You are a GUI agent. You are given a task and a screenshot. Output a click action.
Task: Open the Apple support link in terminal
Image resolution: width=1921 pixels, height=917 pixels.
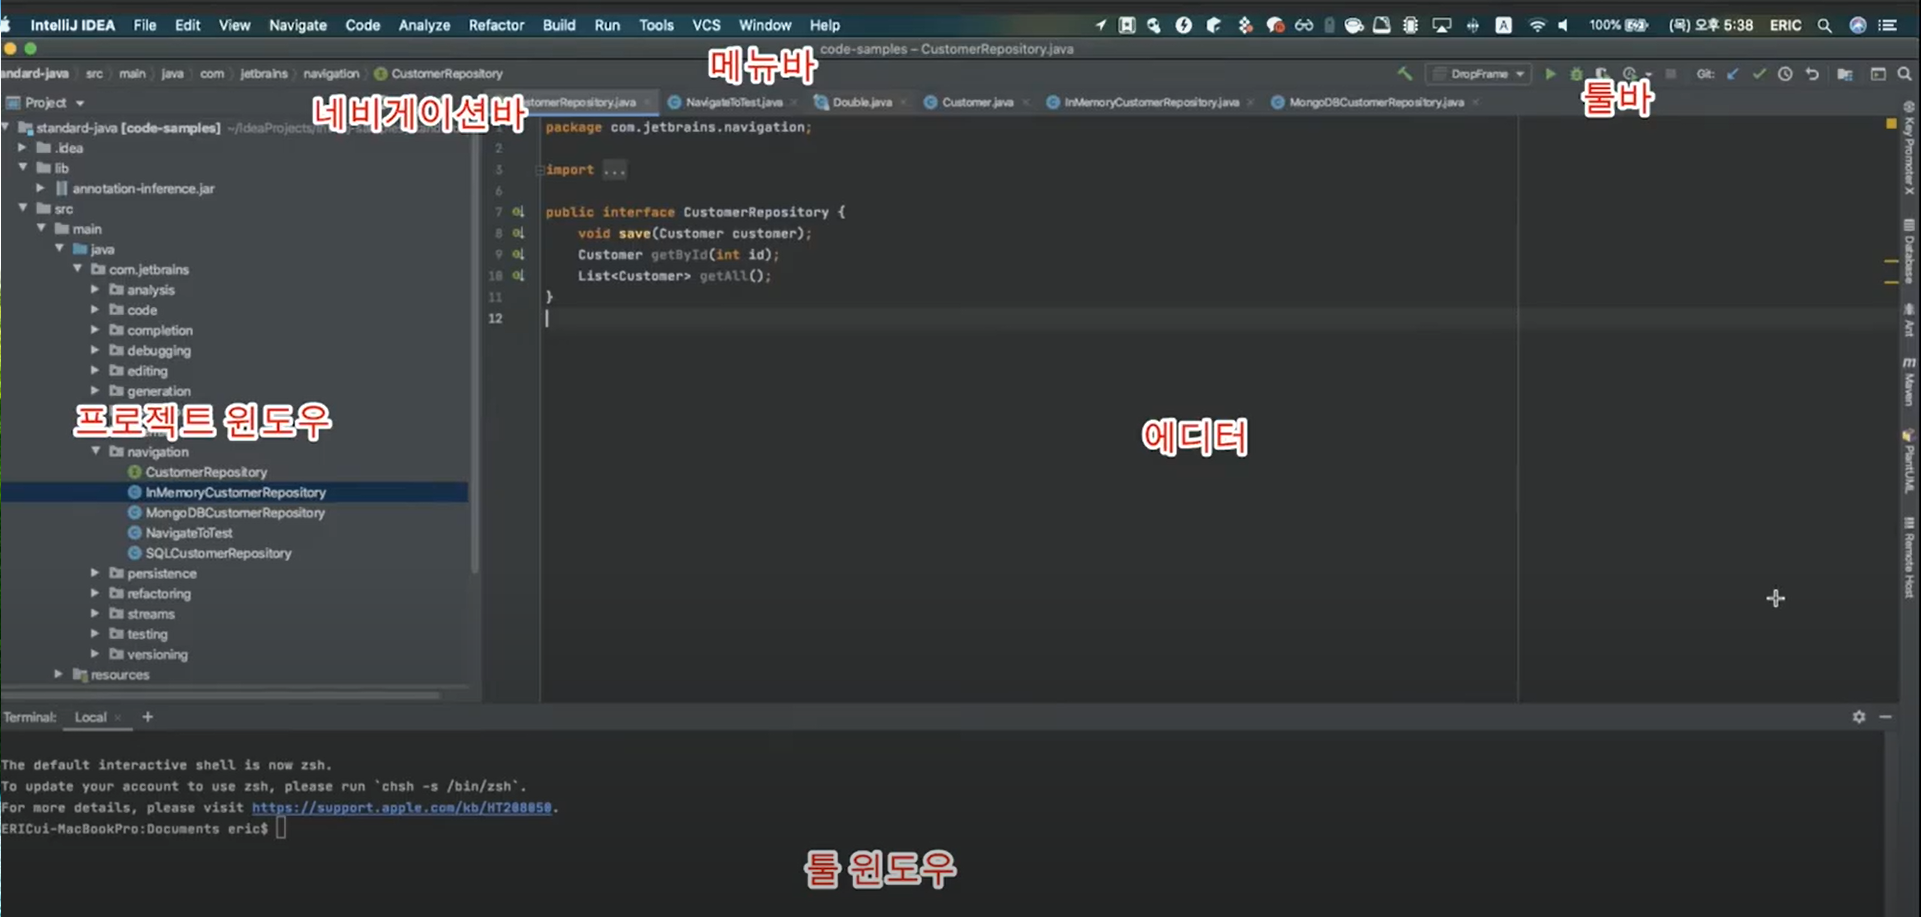point(401,808)
